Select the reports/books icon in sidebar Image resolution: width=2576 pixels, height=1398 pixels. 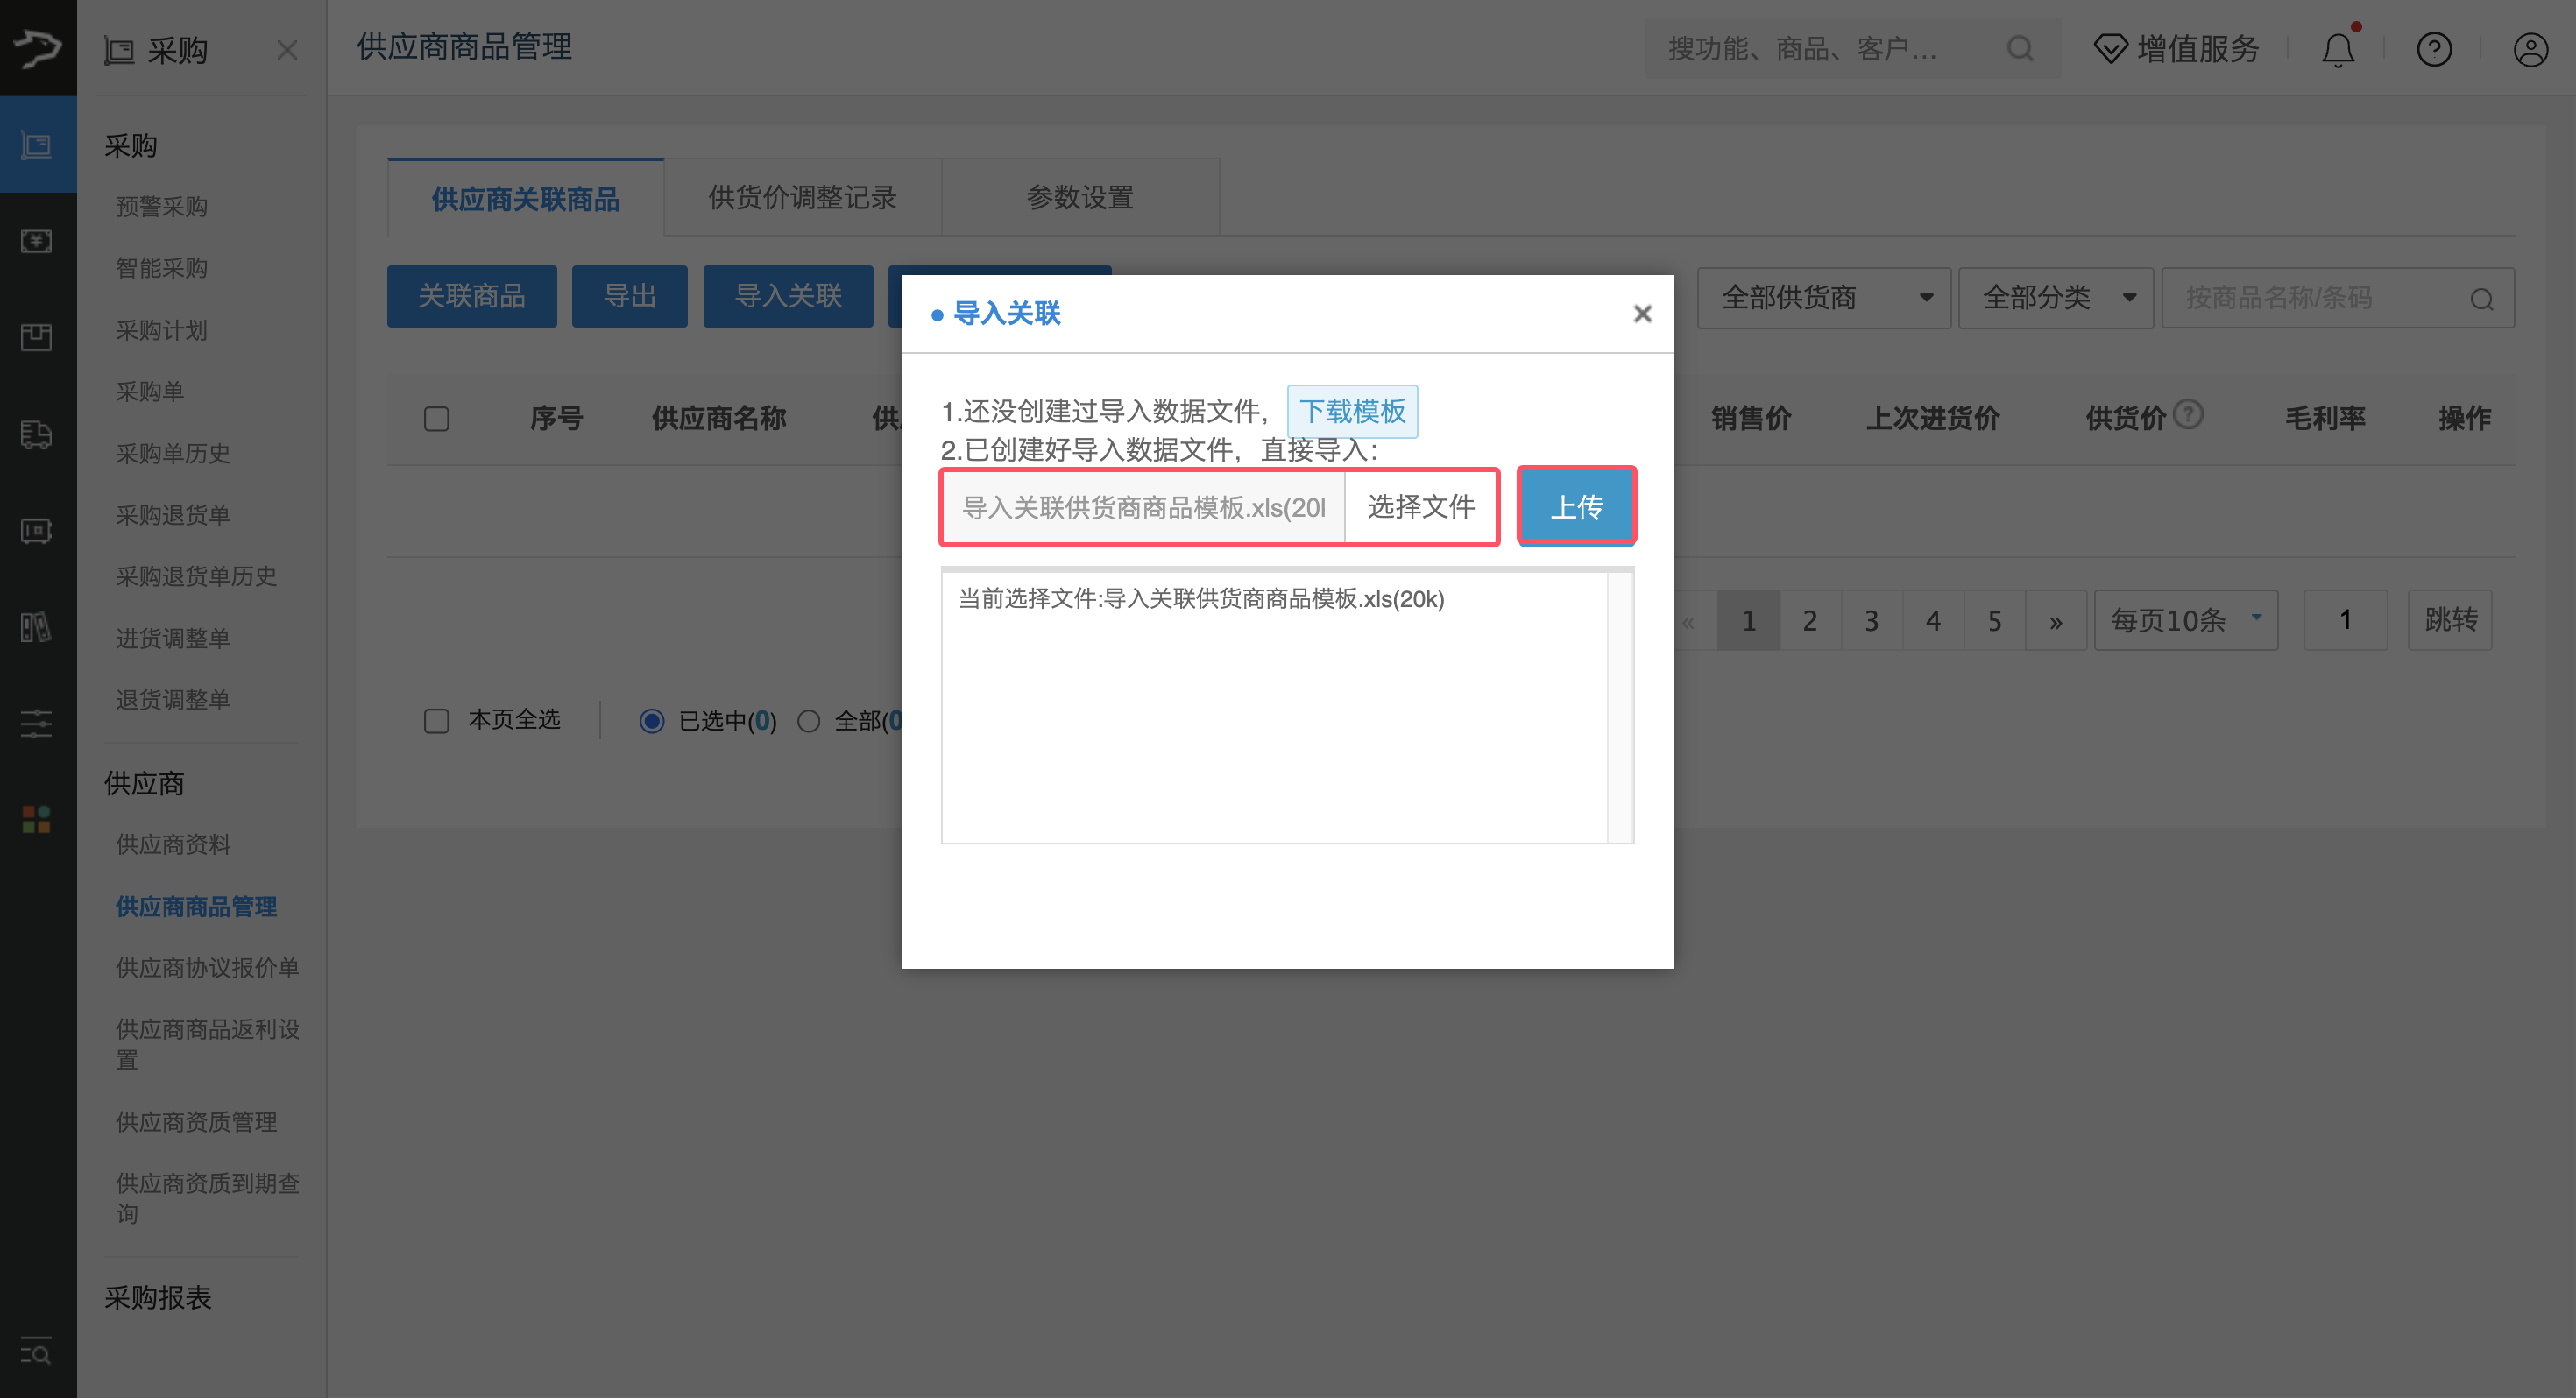pos(37,627)
